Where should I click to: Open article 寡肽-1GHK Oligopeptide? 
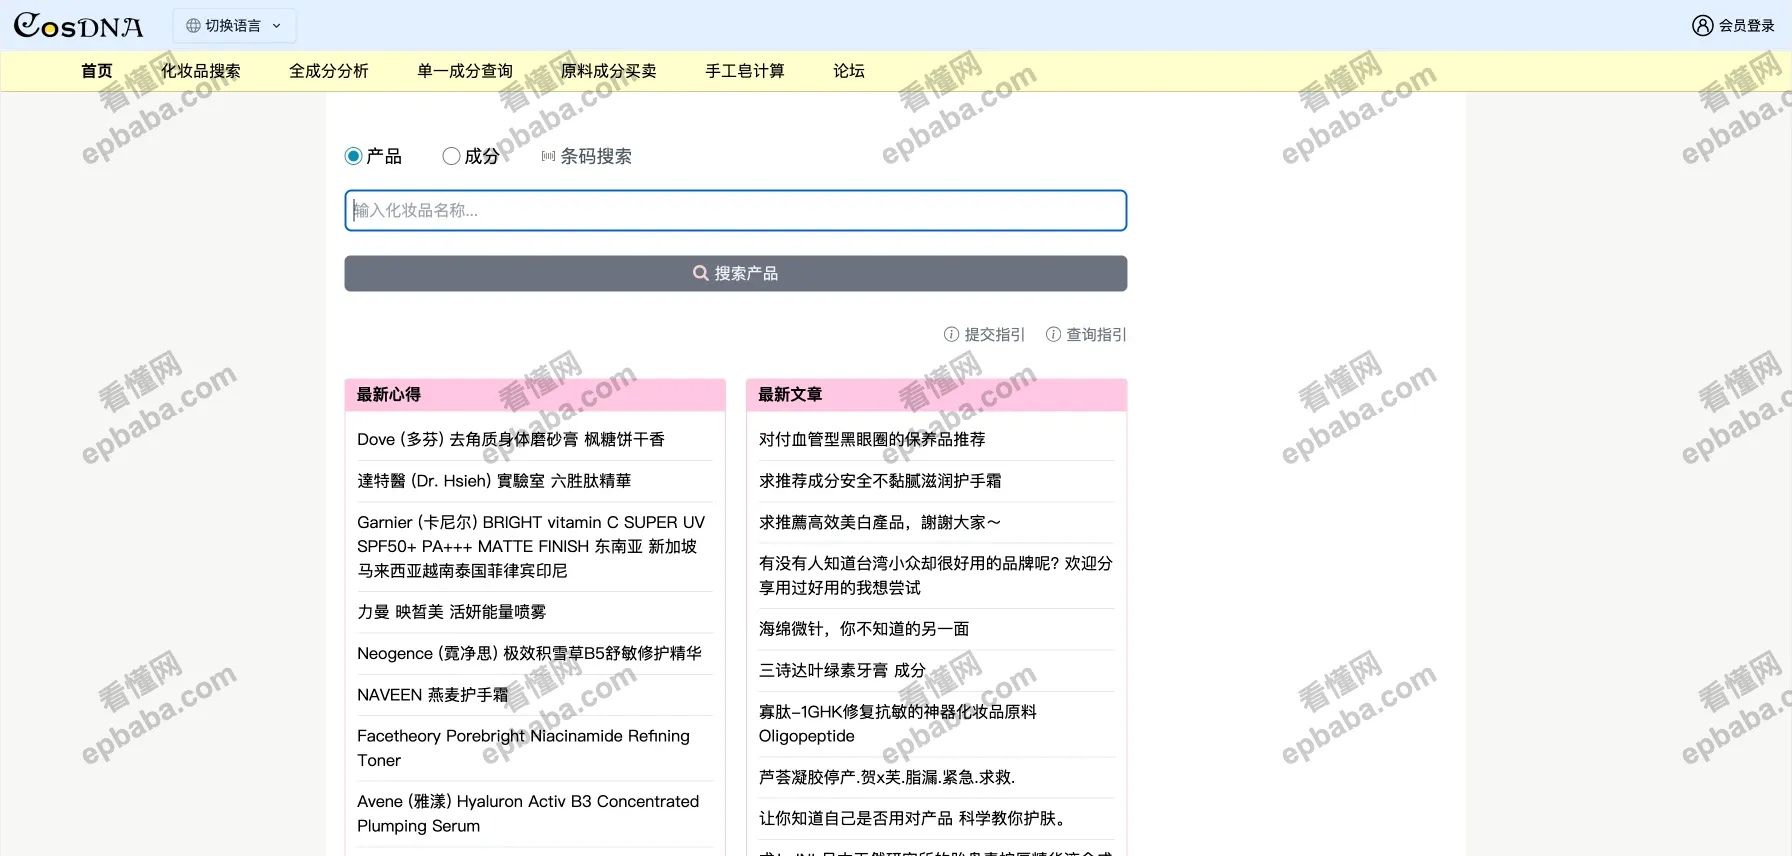[x=898, y=724]
